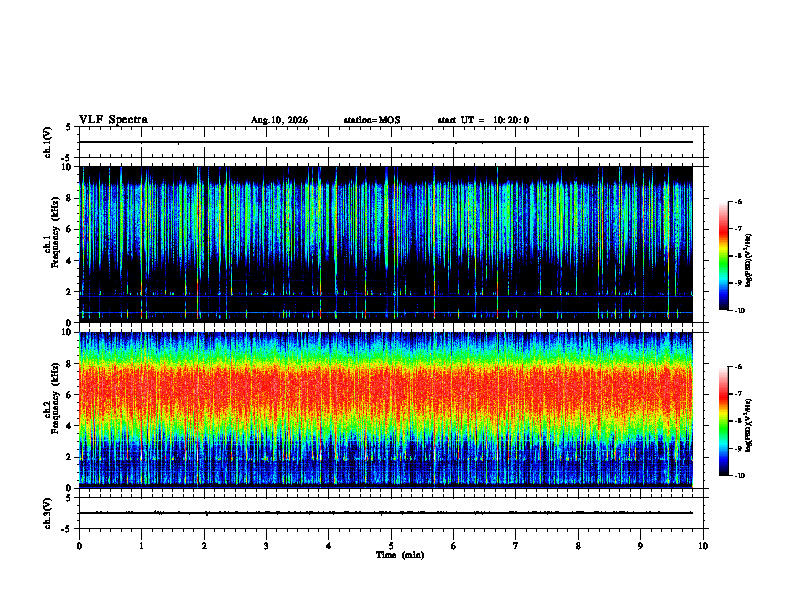Click the ch.1 frequency axis "4" tick label
792x612 pixels.
70,261
